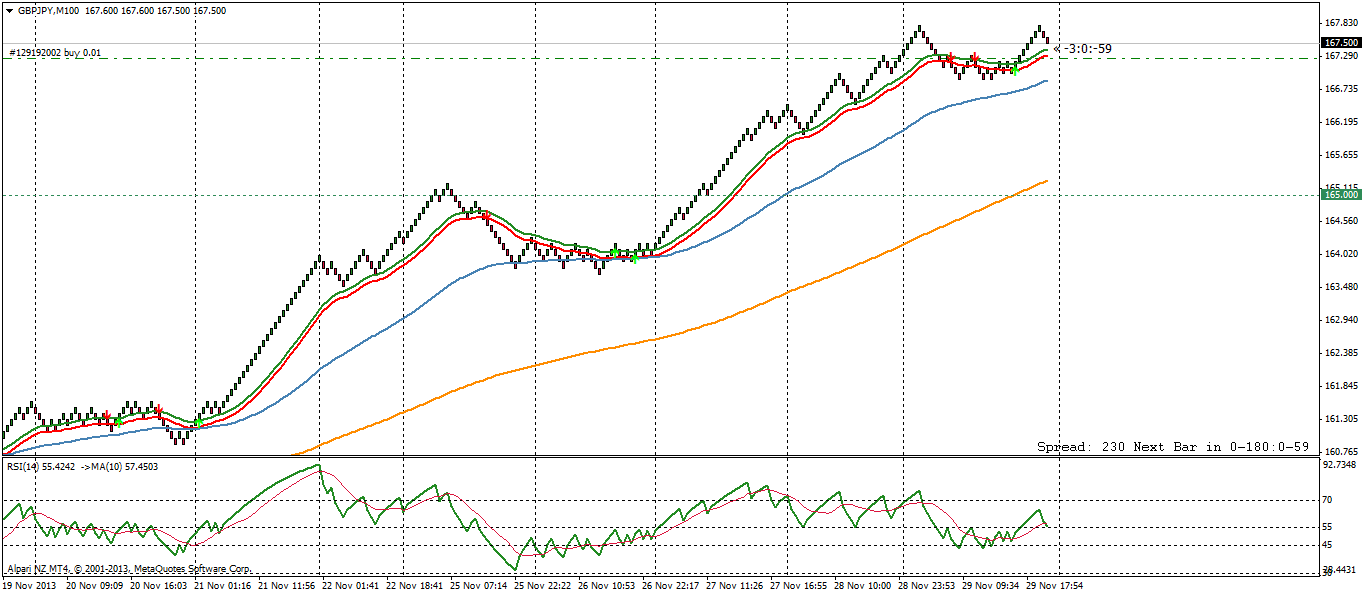The width and height of the screenshot is (1362, 594).
Task: Click the current price label 167.500
Action: (1340, 43)
